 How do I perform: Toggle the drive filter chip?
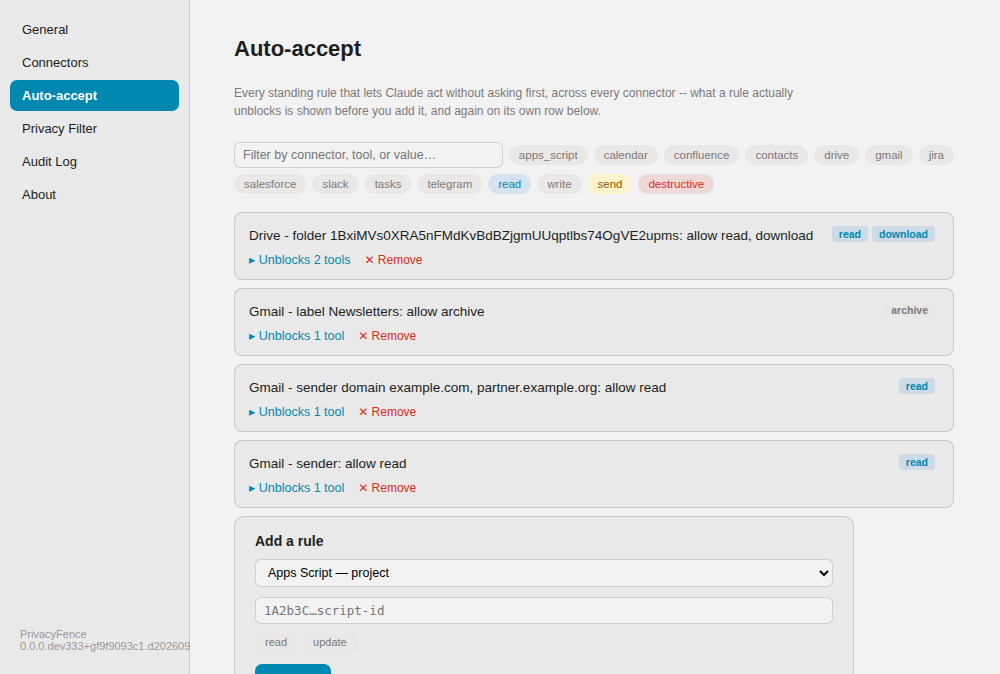pyautogui.click(x=836, y=155)
